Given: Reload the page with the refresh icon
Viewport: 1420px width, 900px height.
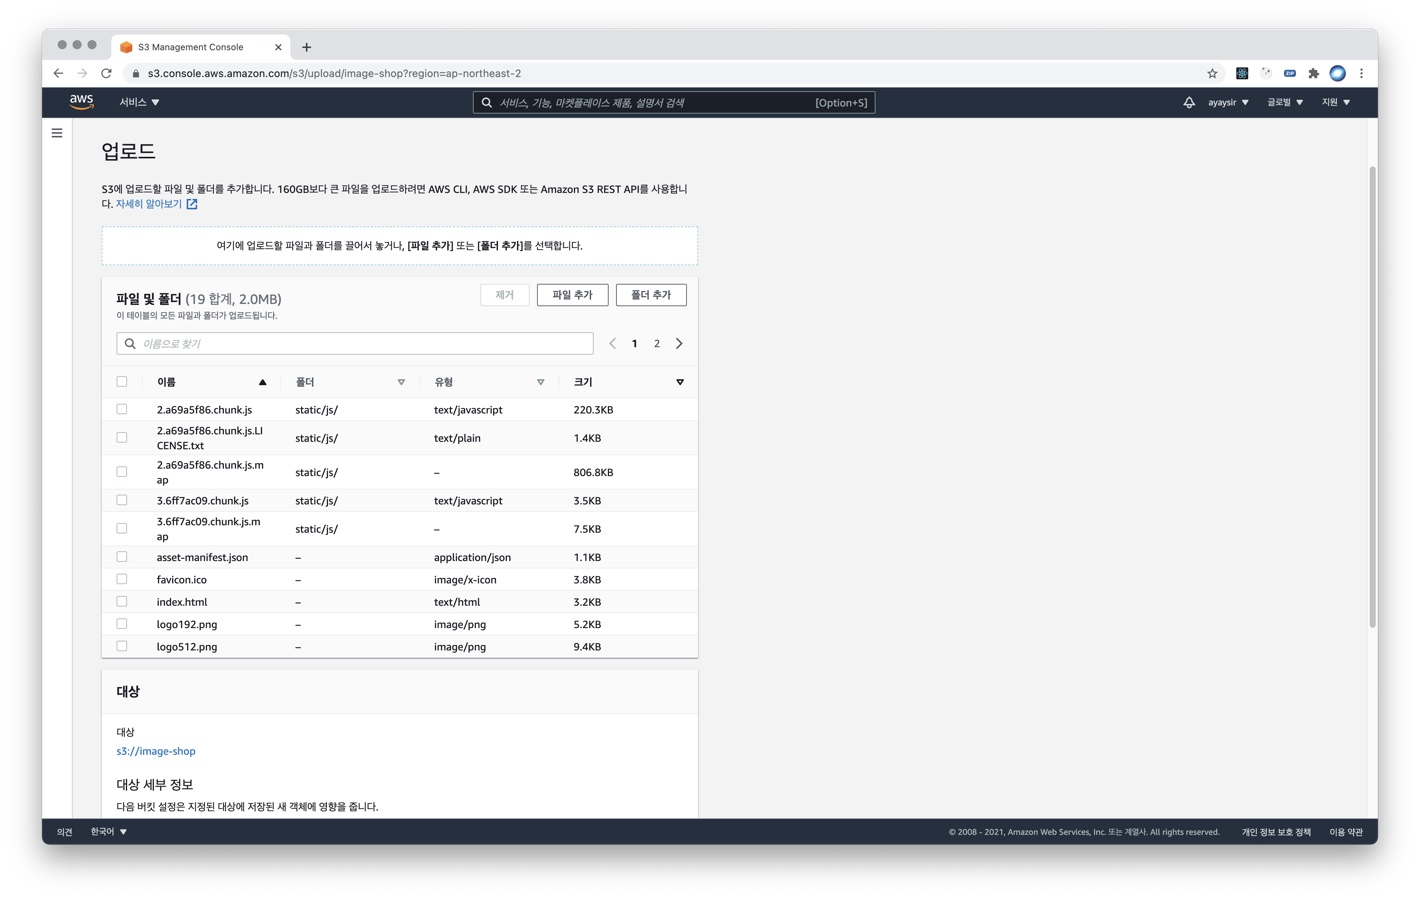Looking at the screenshot, I should (x=106, y=73).
